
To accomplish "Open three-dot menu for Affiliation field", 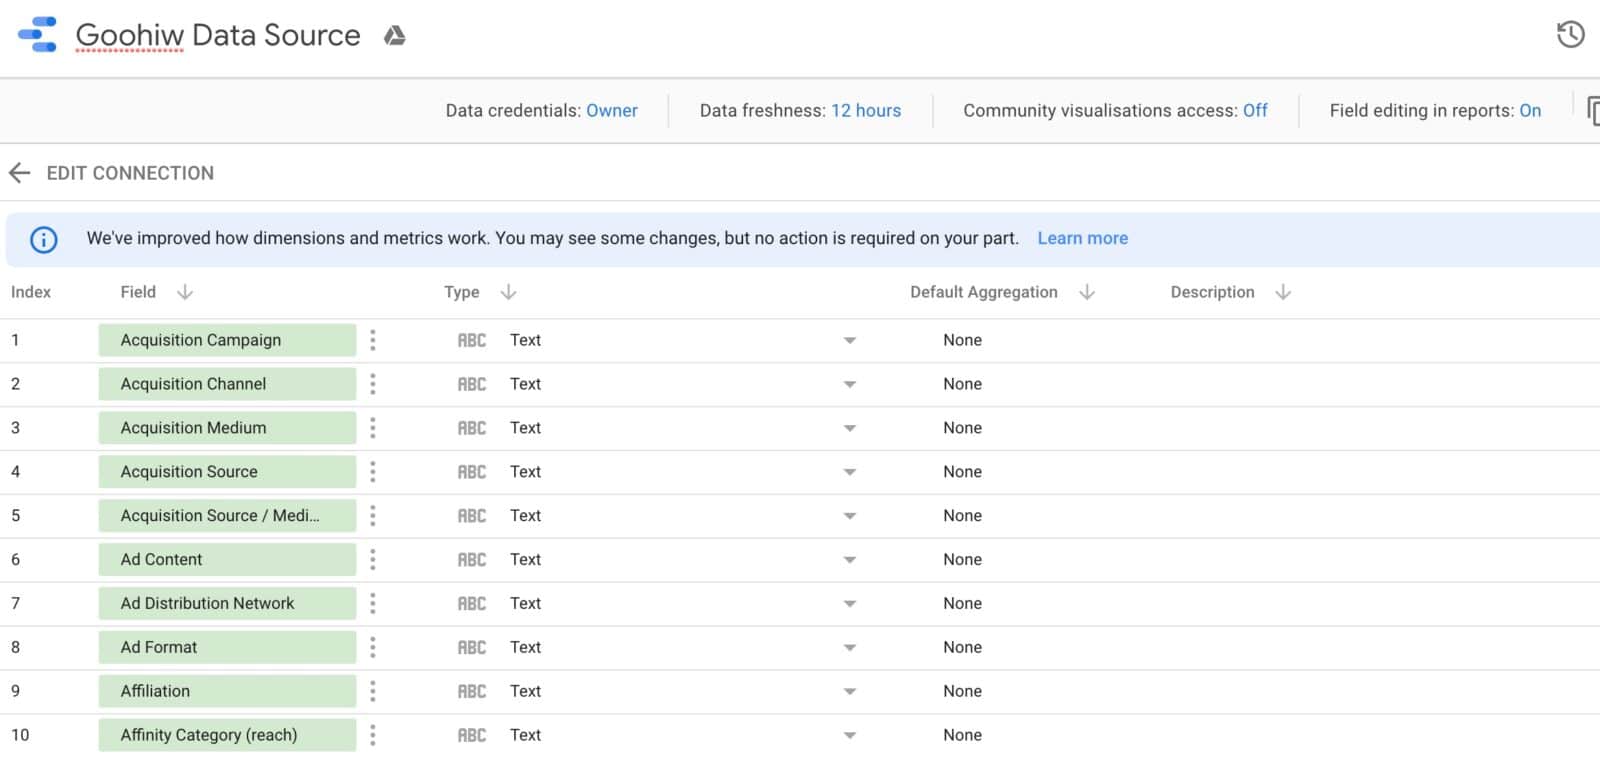I will [x=373, y=691].
